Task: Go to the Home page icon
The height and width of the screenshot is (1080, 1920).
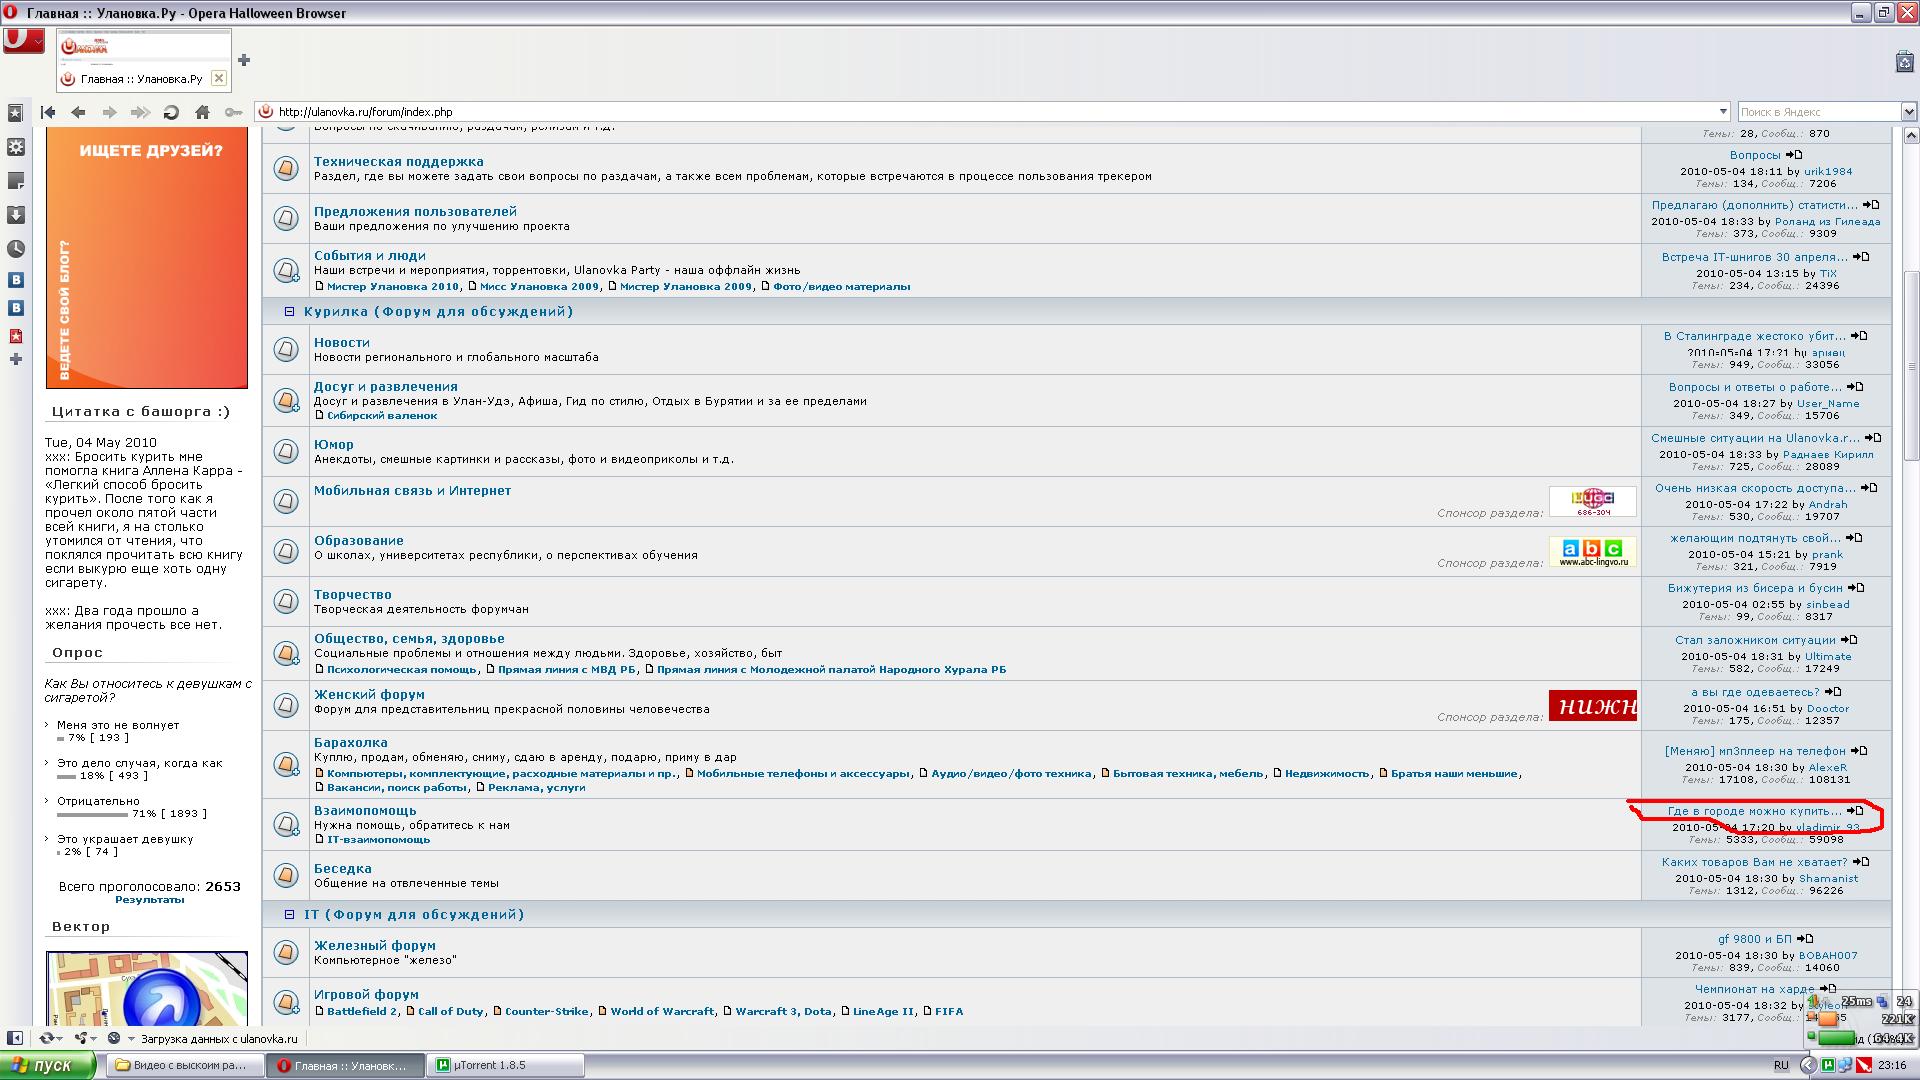Action: [x=202, y=112]
